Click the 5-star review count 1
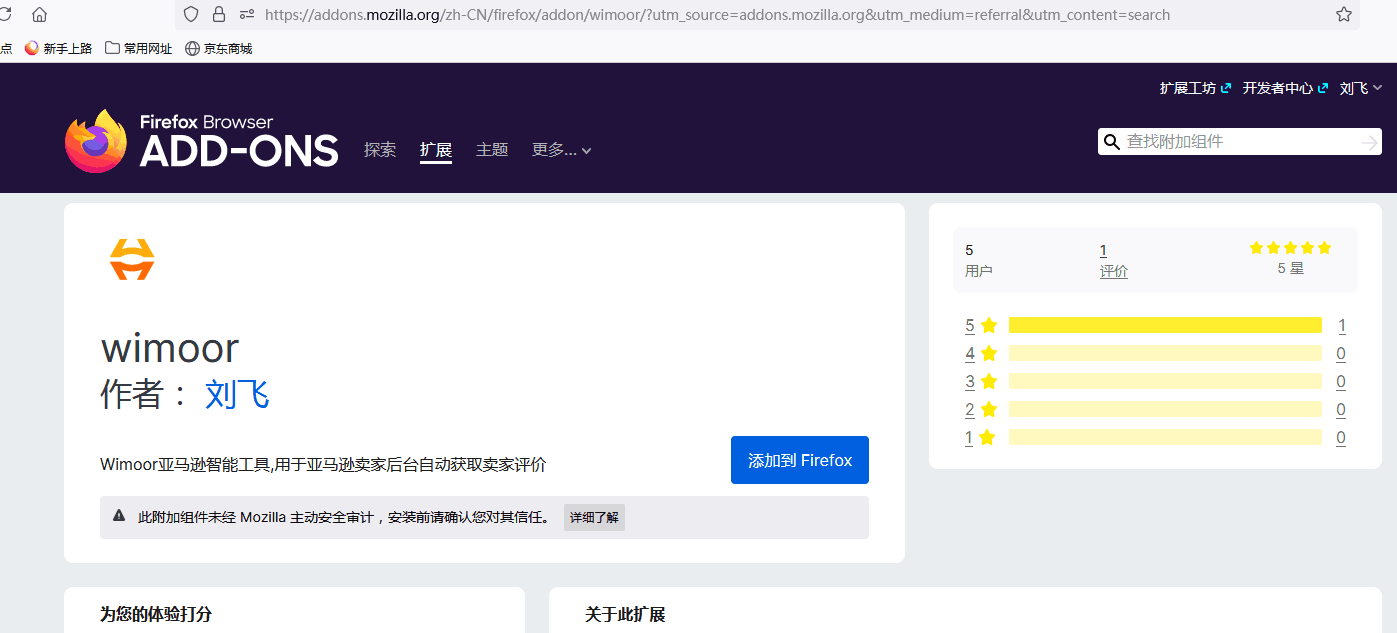This screenshot has width=1397, height=633. (1341, 325)
